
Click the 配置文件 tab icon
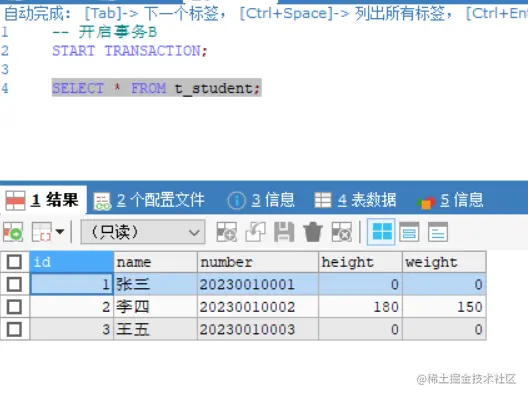pos(102,201)
